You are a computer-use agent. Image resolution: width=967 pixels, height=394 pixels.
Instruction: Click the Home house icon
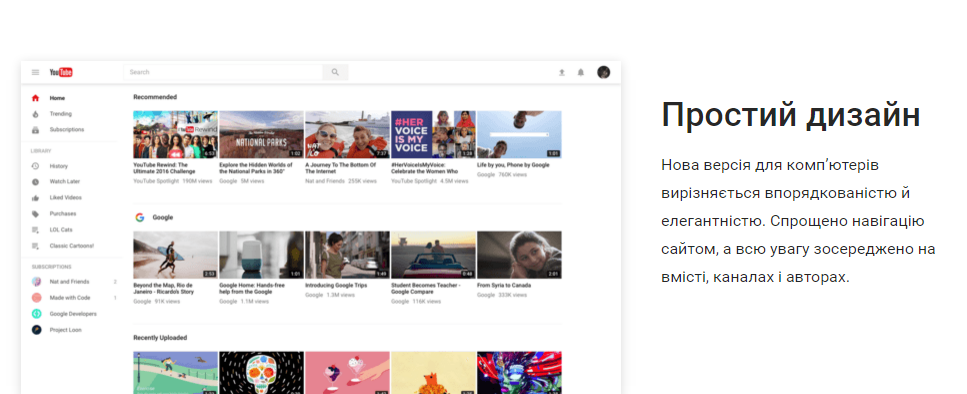35,98
